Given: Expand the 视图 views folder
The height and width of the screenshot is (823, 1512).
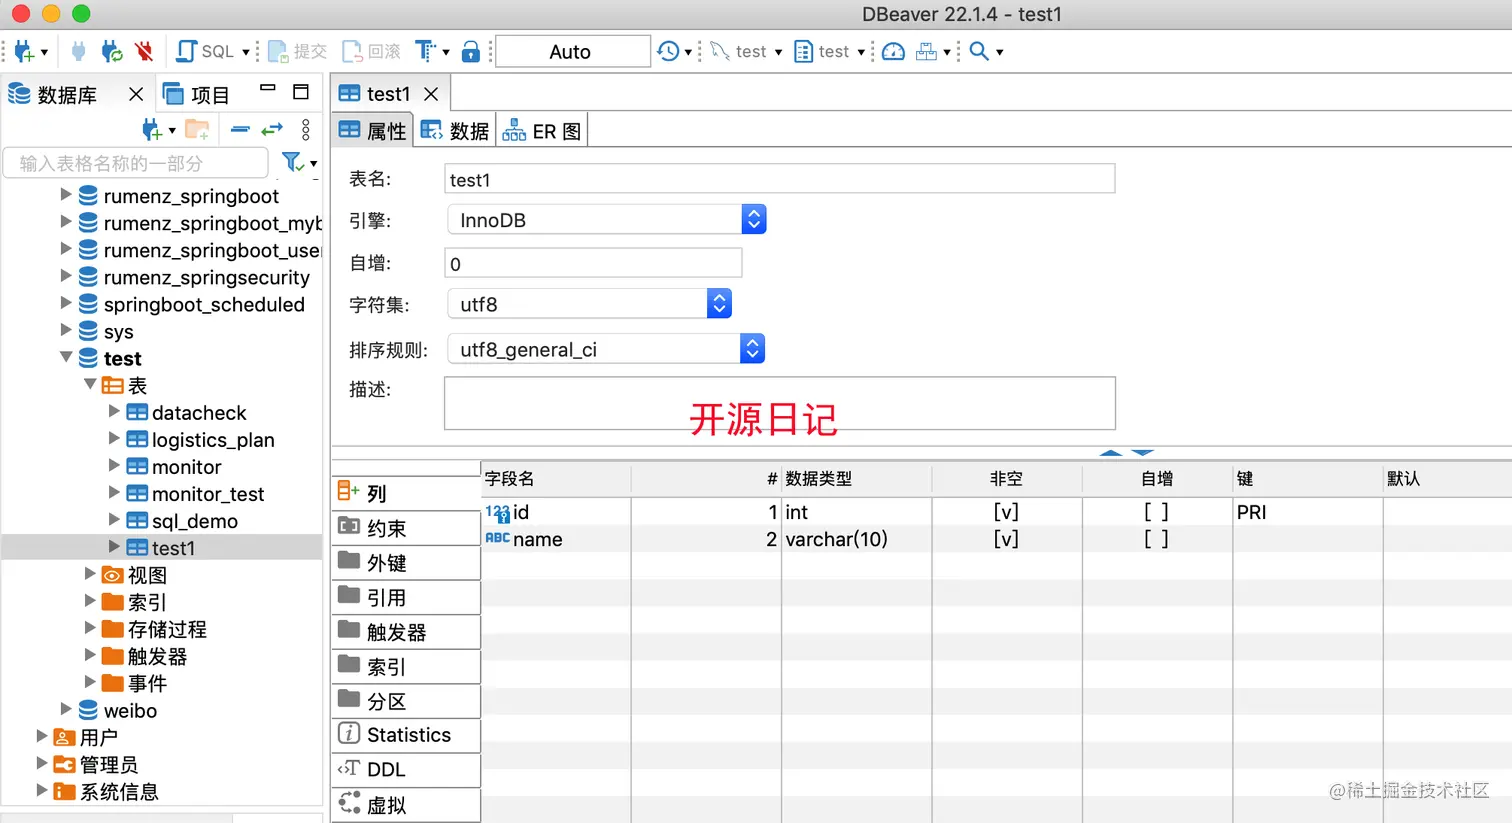Looking at the screenshot, I should (x=90, y=573).
